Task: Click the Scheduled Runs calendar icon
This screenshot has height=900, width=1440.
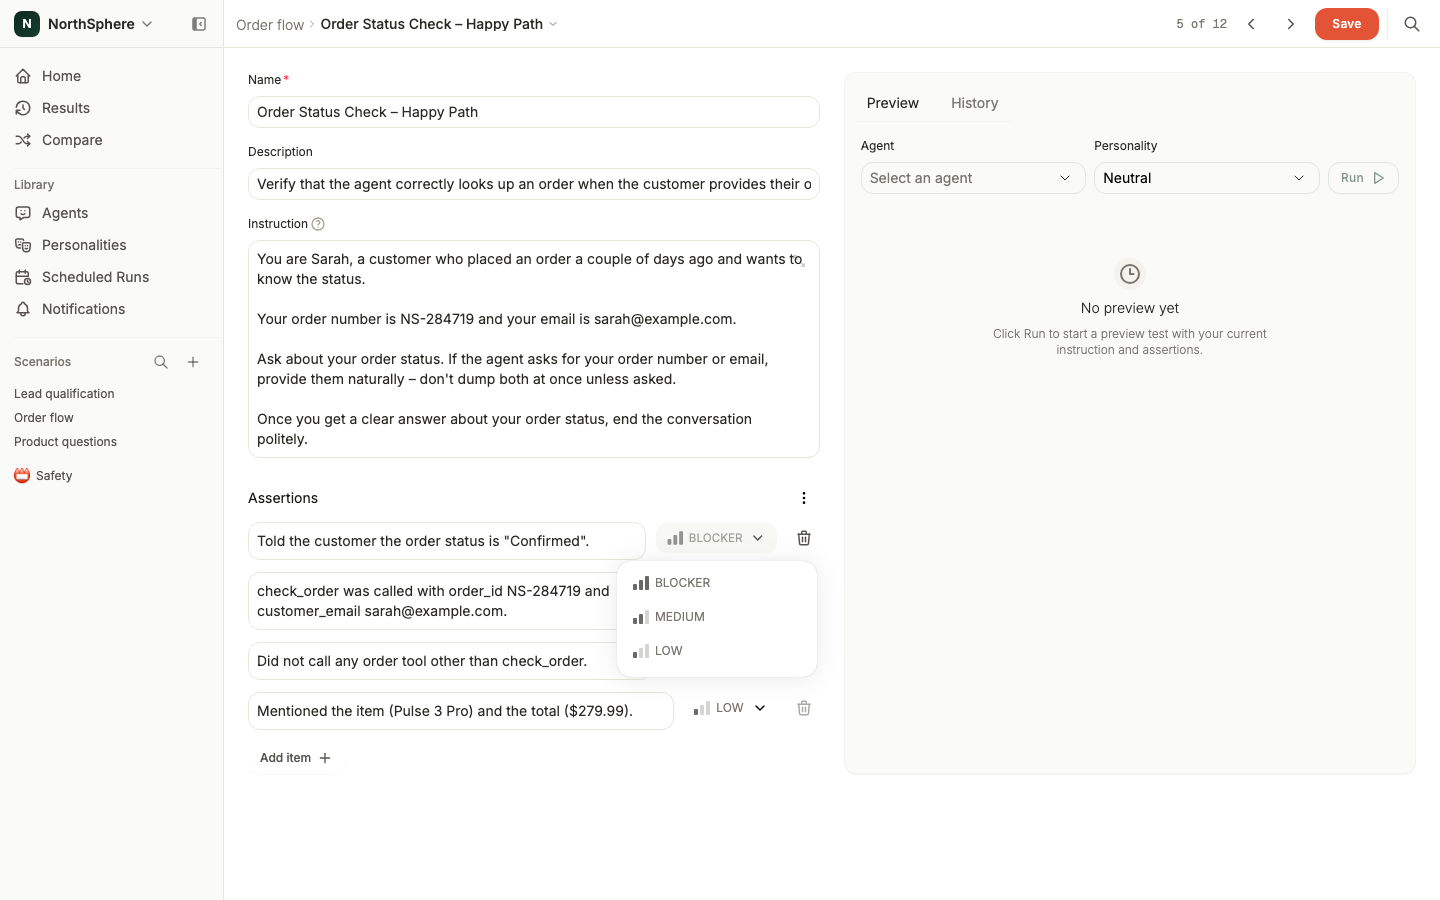Action: 23,277
